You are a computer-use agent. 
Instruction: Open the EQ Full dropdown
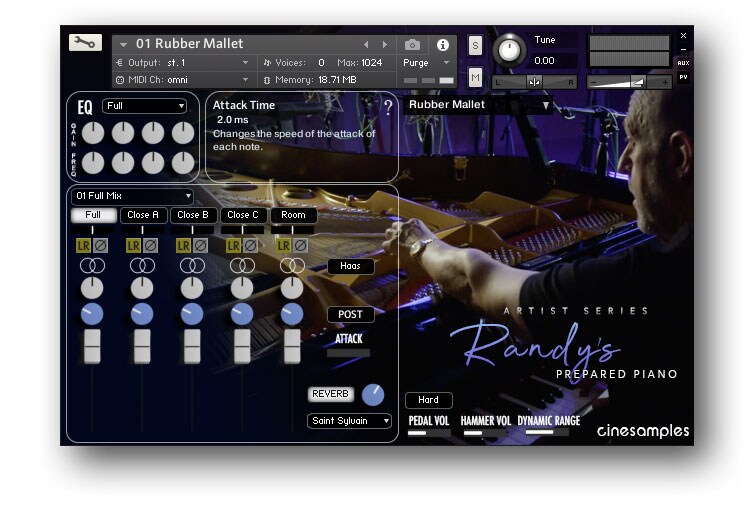tap(144, 106)
